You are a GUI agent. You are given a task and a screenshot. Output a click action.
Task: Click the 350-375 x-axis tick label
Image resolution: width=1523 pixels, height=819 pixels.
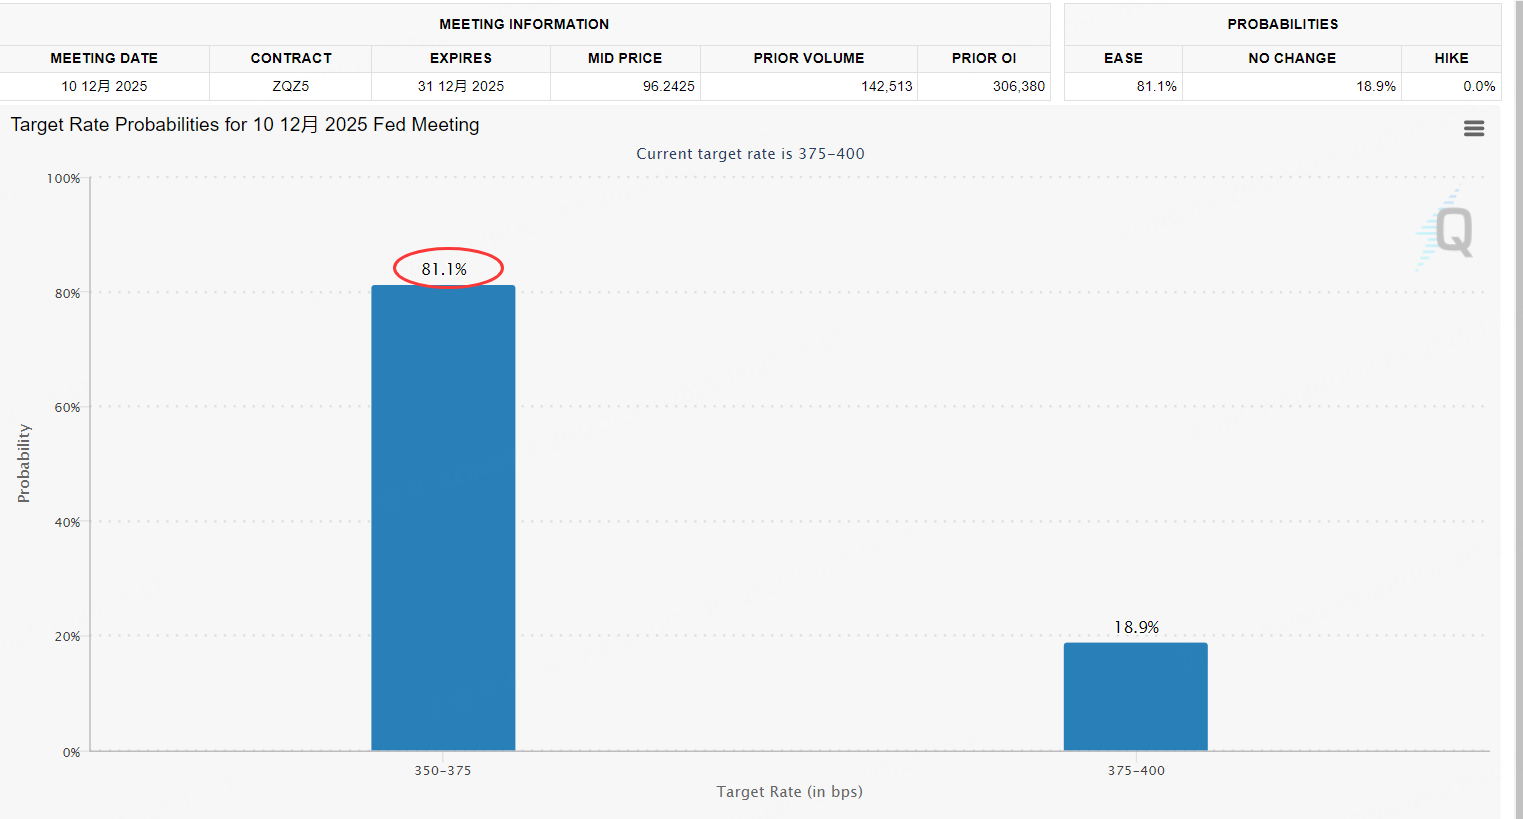443,770
